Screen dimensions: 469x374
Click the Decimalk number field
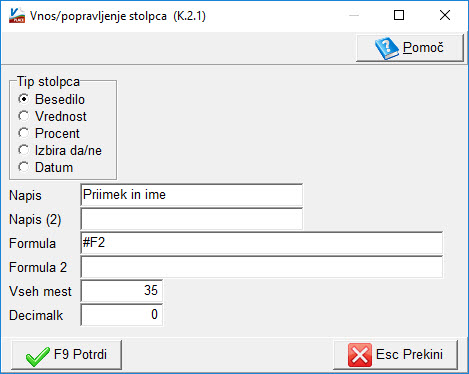point(121,315)
